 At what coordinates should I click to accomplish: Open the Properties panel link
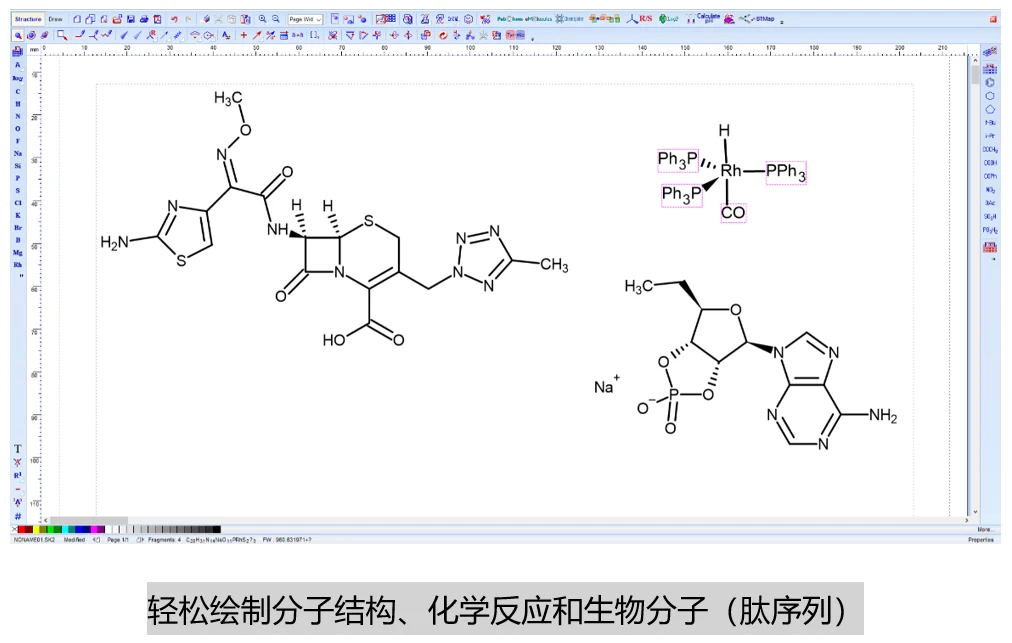(x=980, y=540)
